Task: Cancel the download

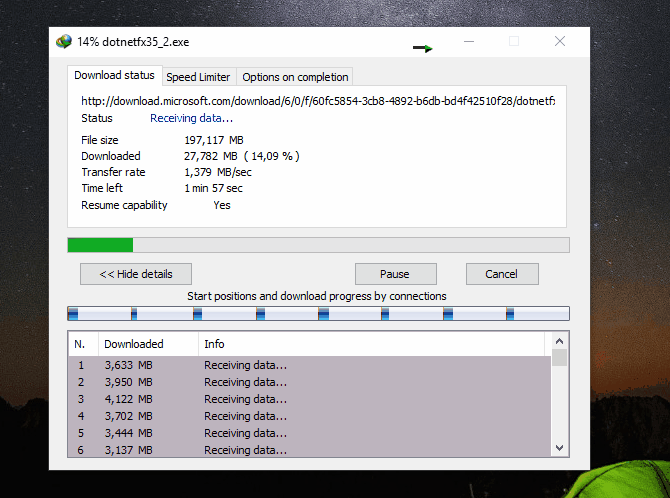Action: coord(502,274)
